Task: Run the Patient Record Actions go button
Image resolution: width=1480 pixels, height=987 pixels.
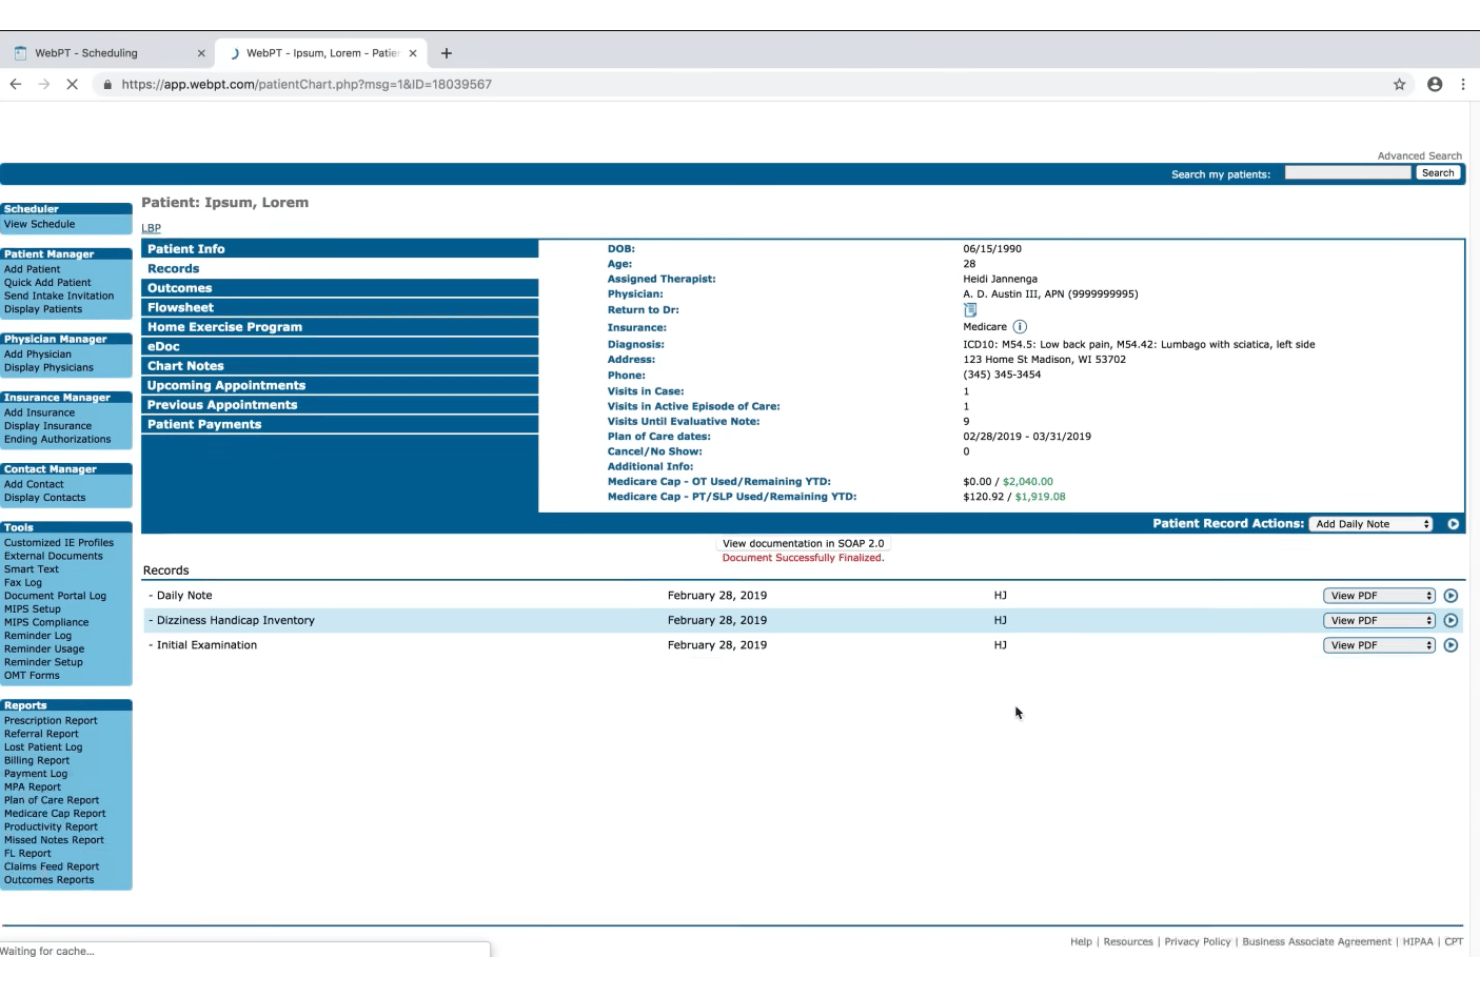Action: point(1453,524)
